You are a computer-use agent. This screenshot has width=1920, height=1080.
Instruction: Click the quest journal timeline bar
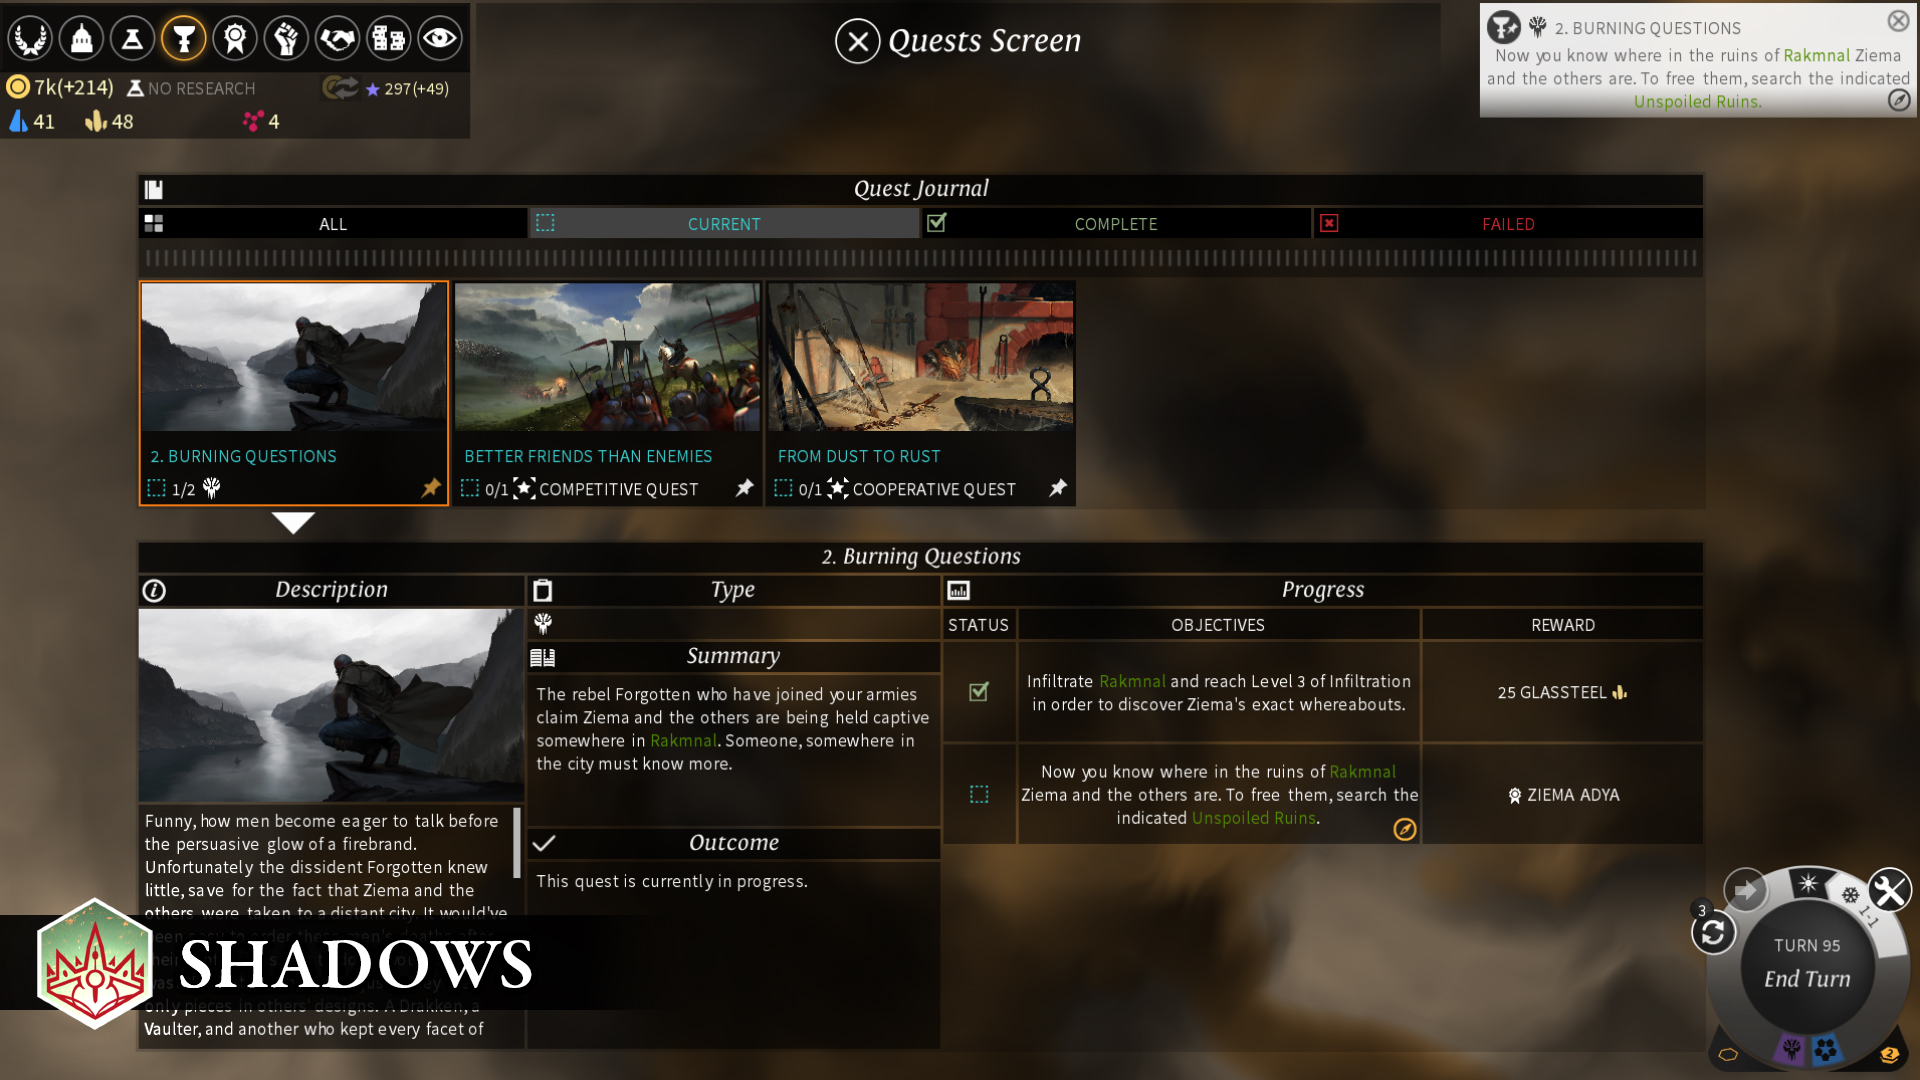tap(920, 258)
